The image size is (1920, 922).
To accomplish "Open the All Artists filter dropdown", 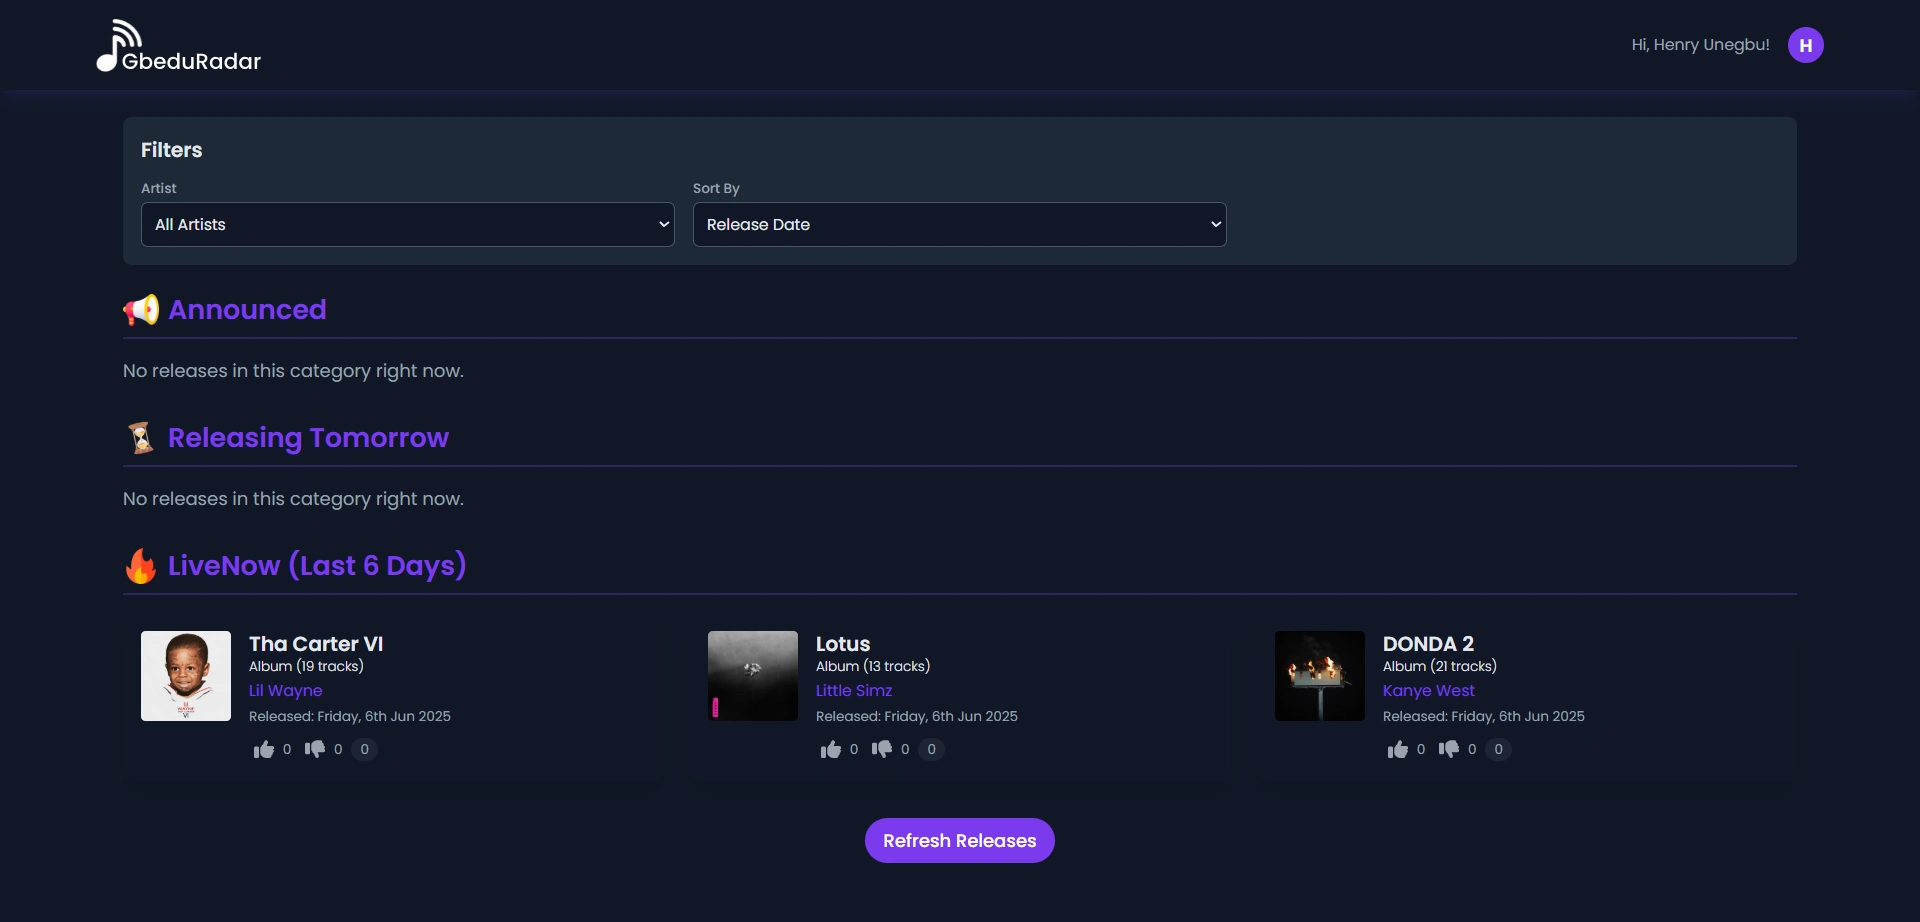I will (x=408, y=225).
